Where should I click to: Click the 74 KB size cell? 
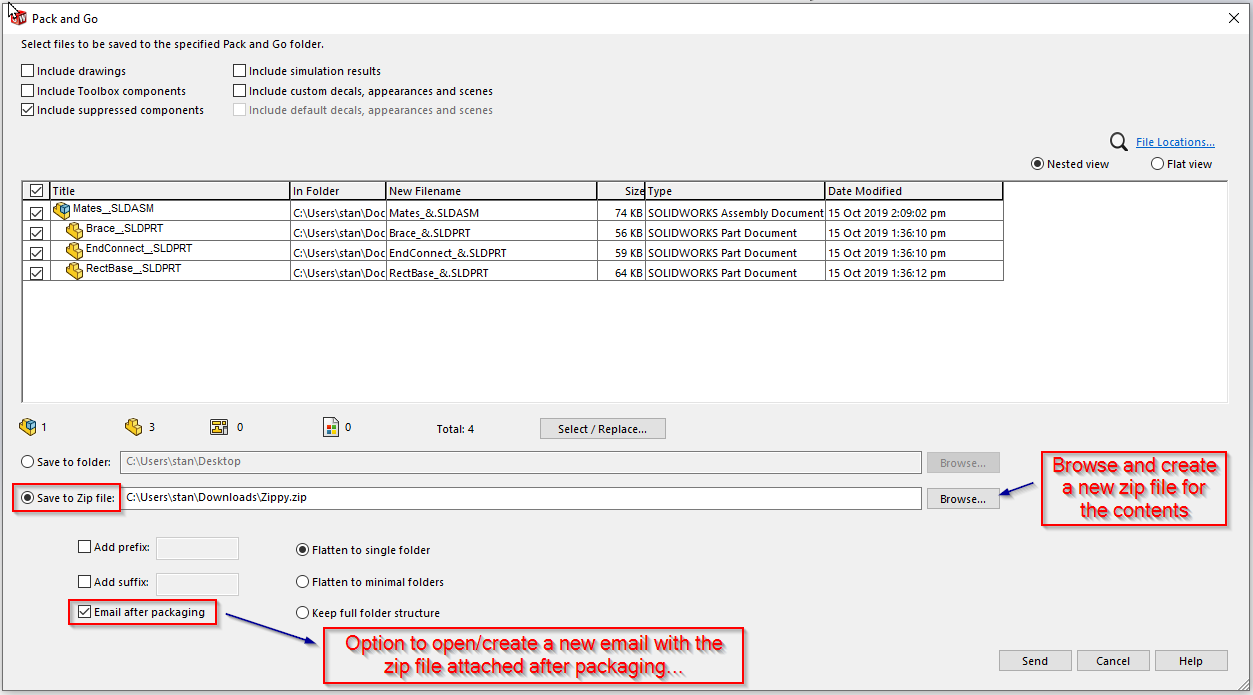click(x=621, y=213)
